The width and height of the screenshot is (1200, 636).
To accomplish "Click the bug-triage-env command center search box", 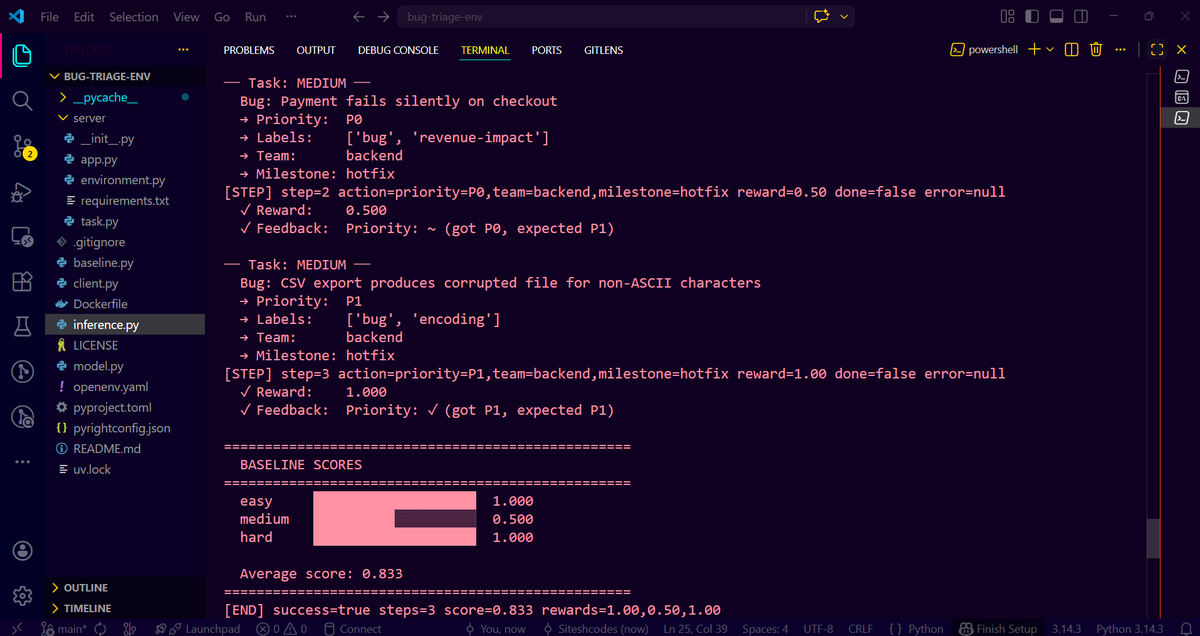I will 600,17.
